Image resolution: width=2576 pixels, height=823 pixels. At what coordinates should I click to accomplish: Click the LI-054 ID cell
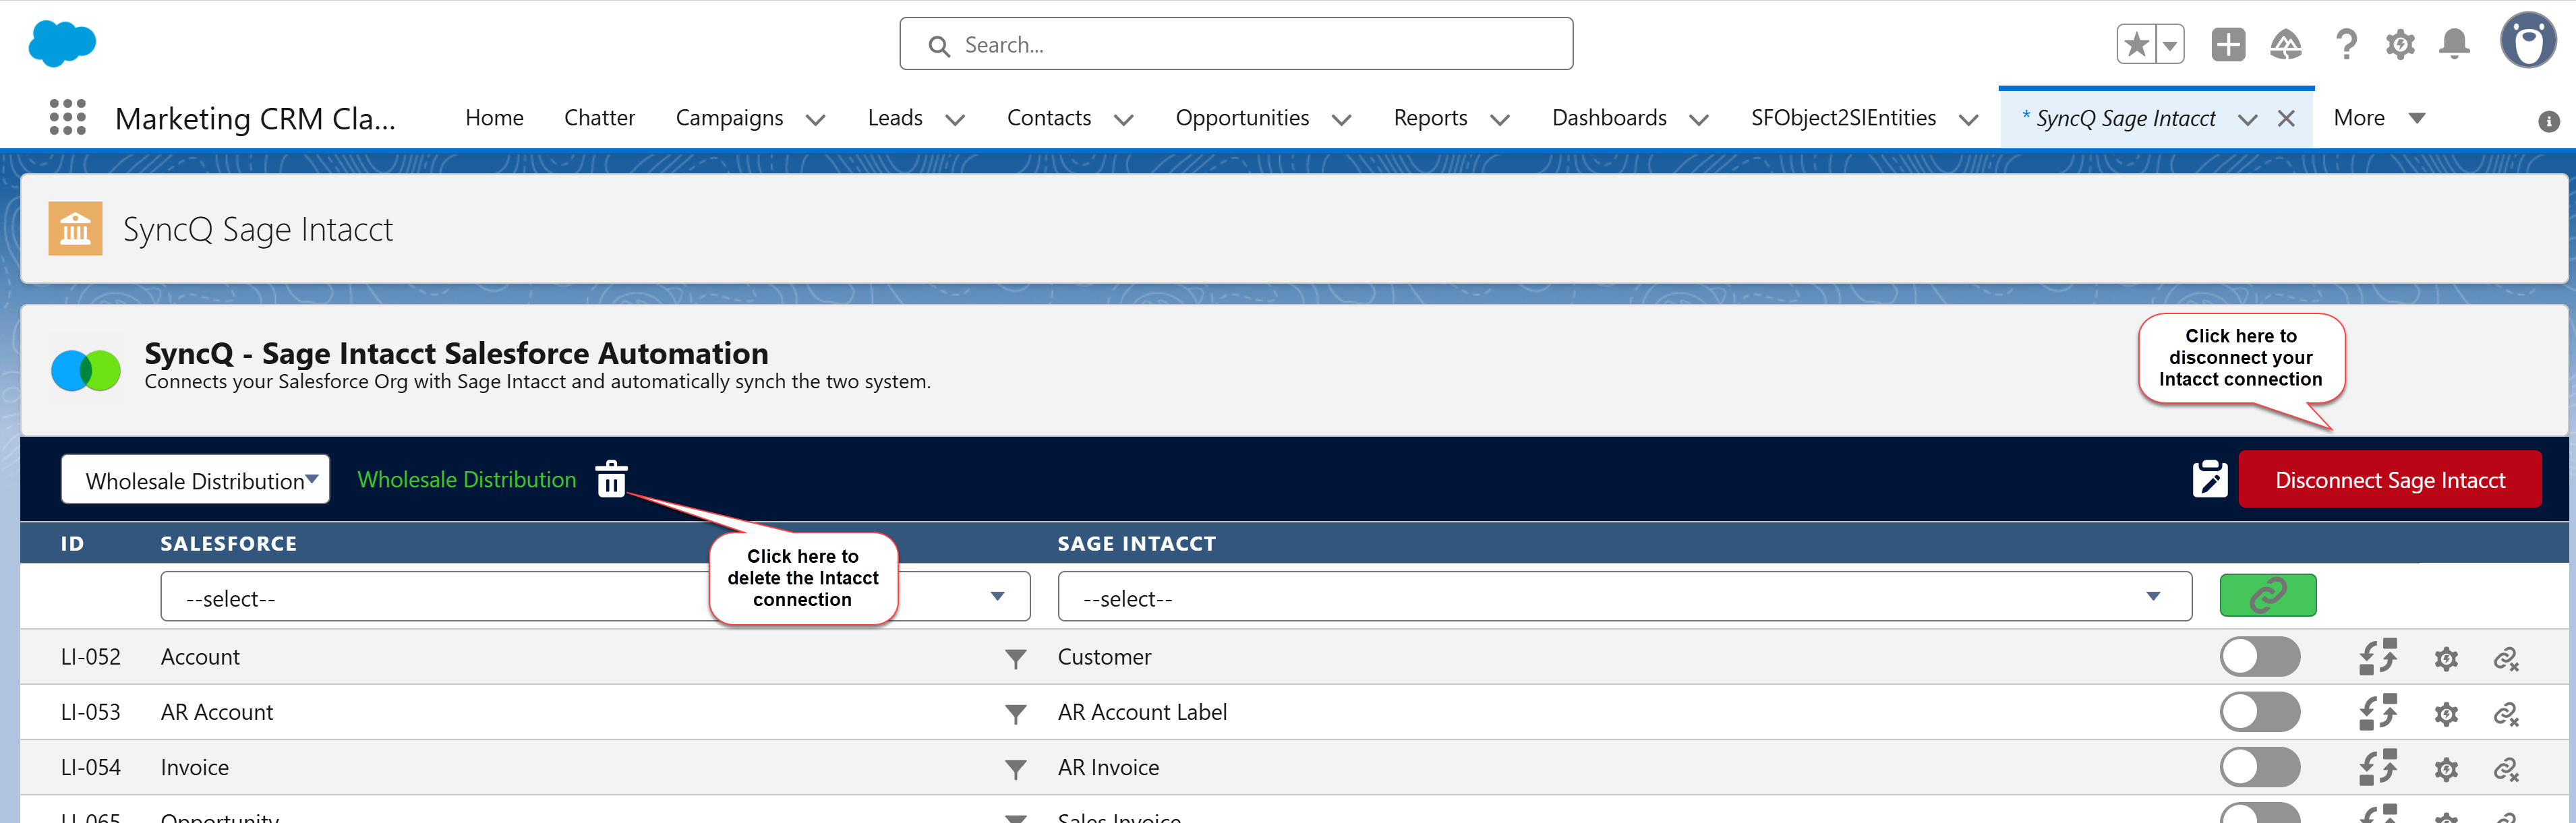(x=90, y=767)
